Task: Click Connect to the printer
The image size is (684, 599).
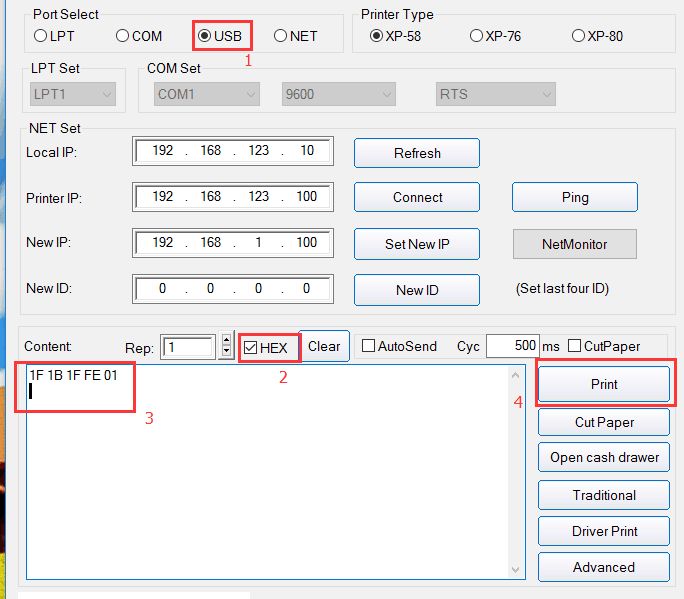Action: click(417, 197)
